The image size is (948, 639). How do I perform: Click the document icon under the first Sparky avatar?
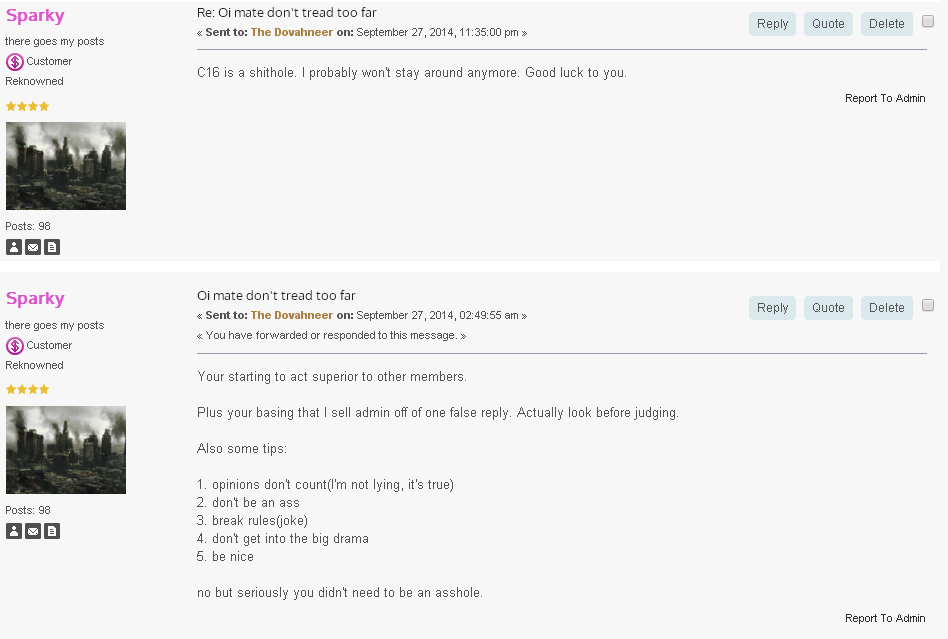(x=52, y=247)
